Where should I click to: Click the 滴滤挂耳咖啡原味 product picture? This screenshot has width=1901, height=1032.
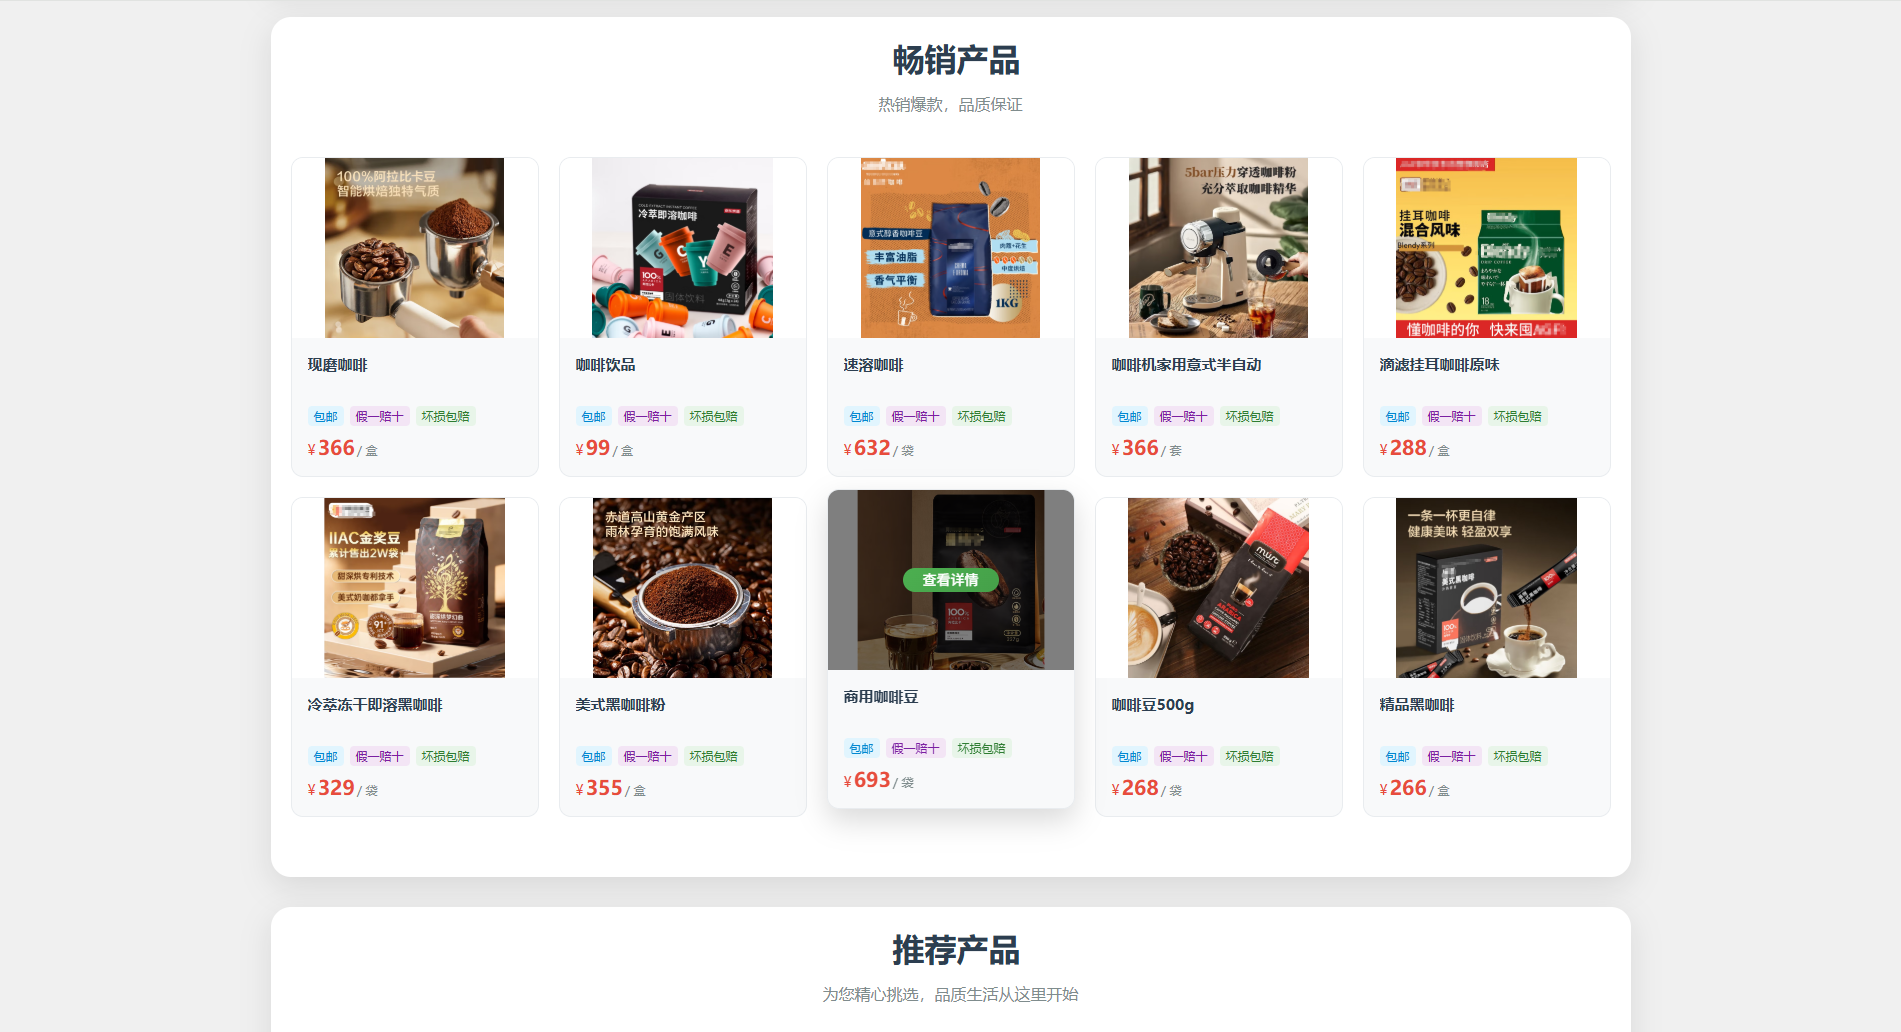pos(1486,248)
